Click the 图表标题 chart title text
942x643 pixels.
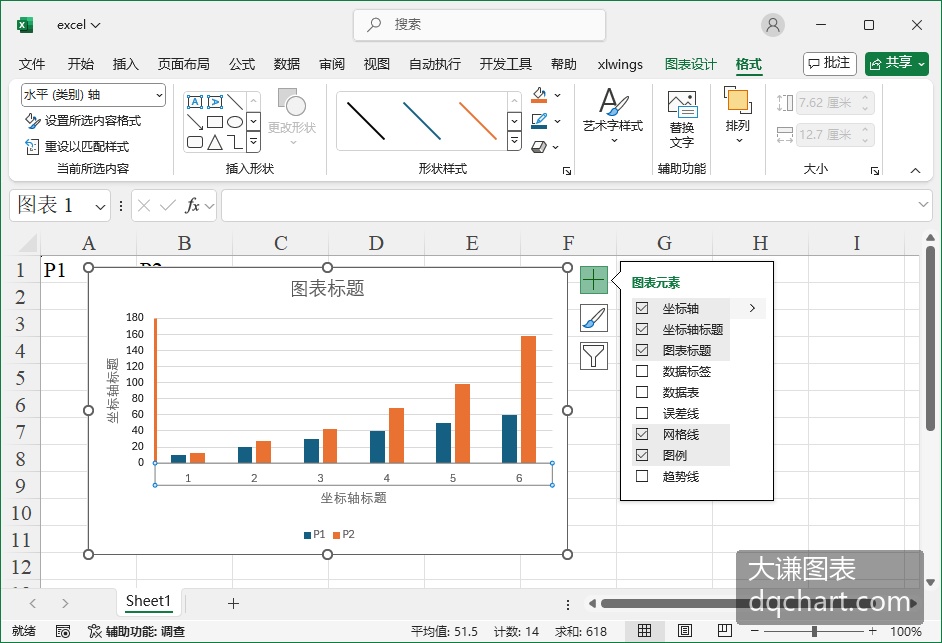[x=327, y=288]
